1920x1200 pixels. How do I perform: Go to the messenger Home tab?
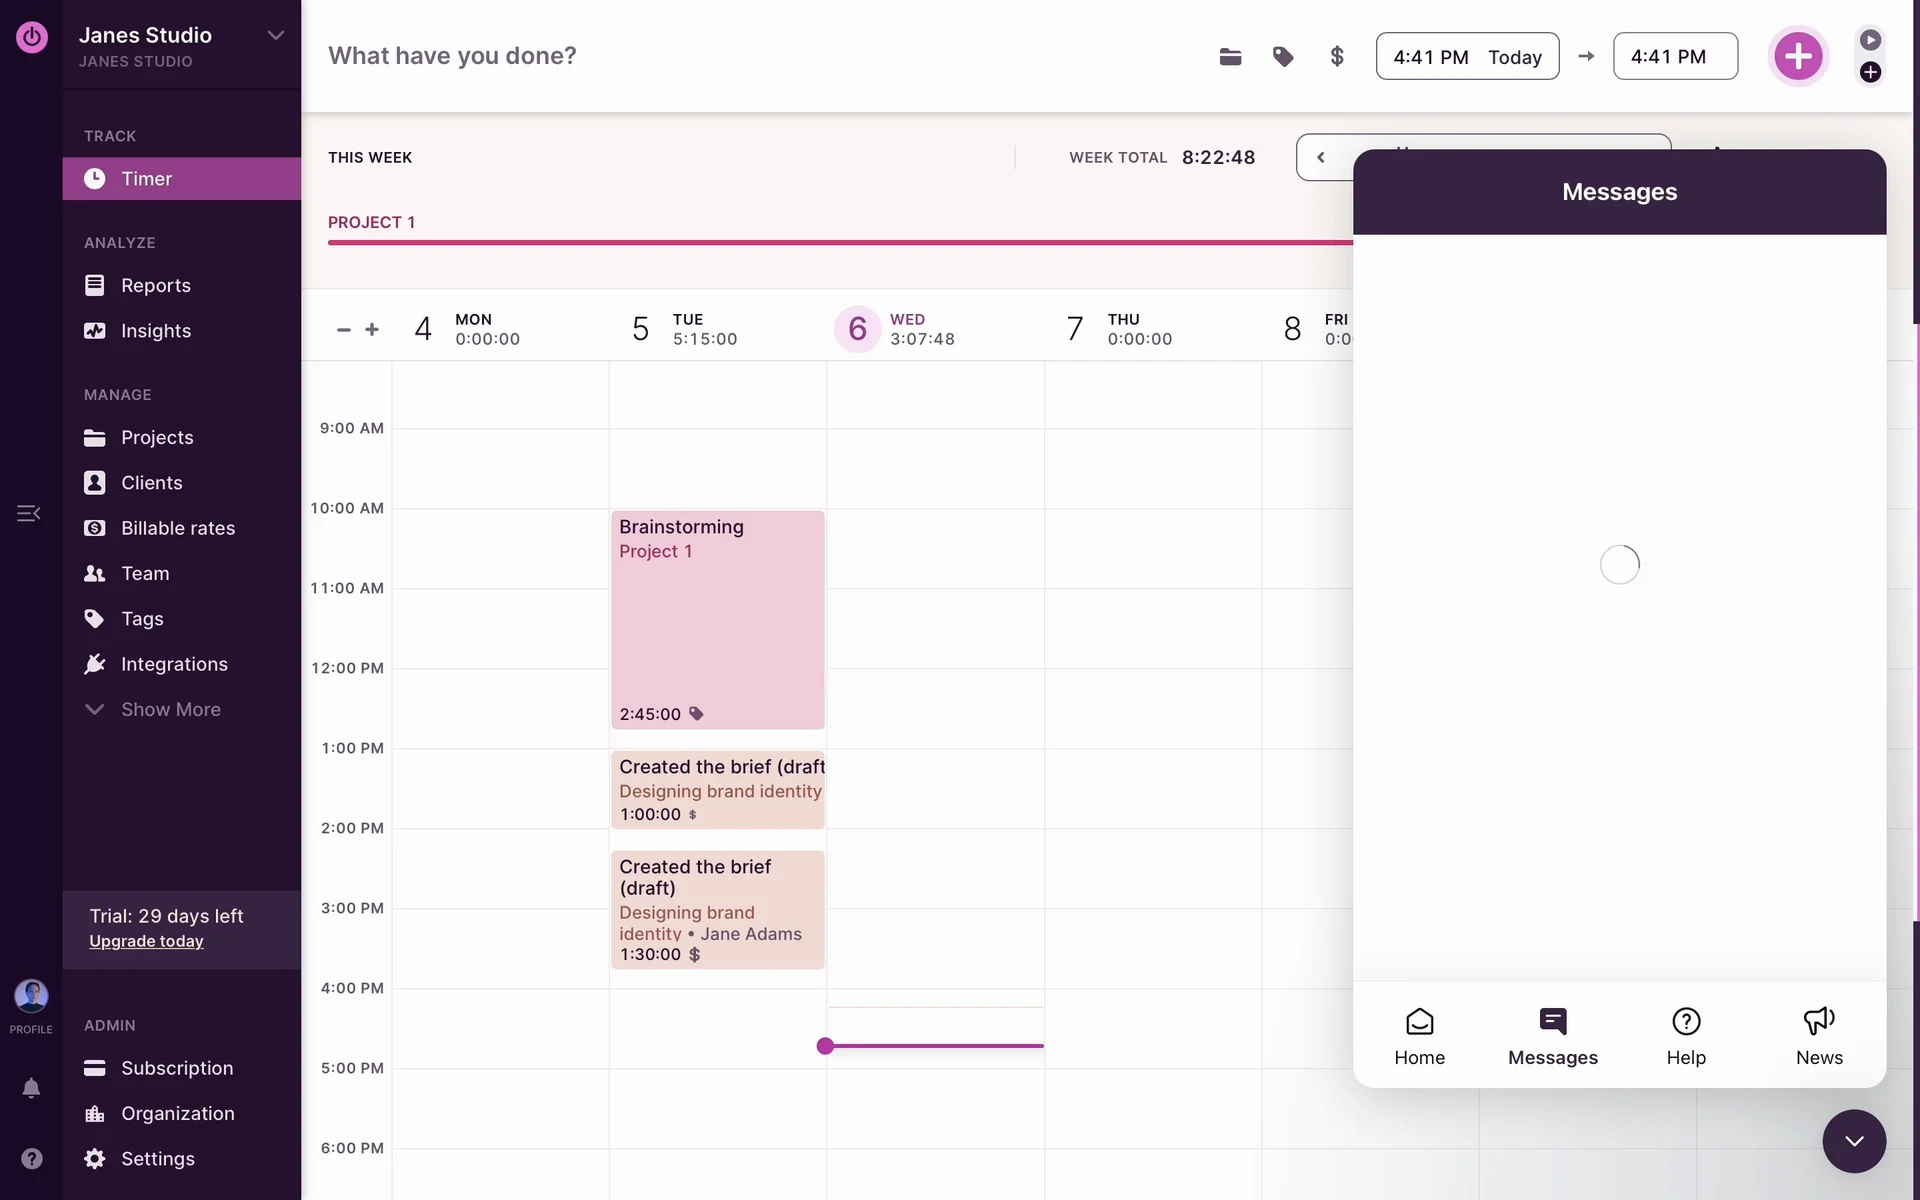click(1419, 1036)
